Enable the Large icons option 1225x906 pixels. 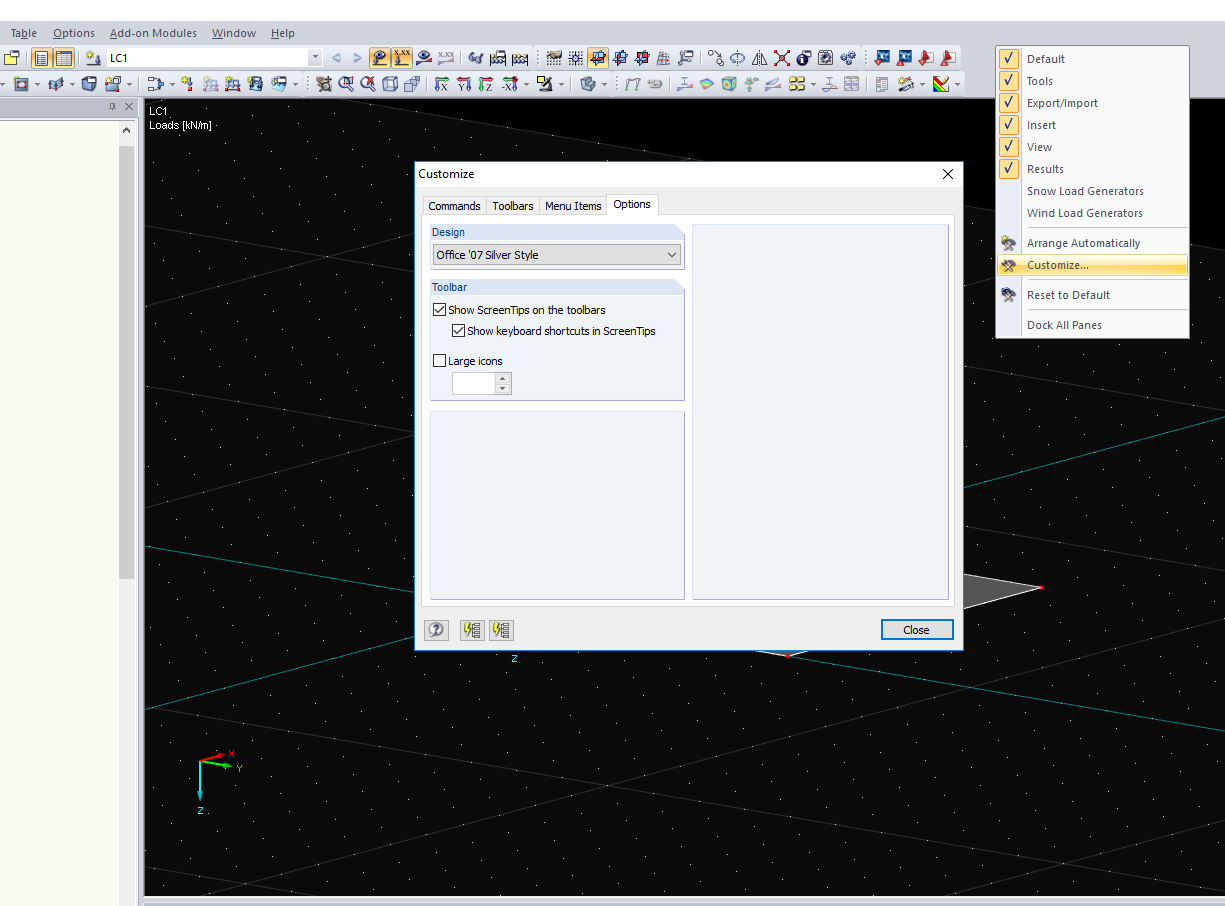(440, 361)
